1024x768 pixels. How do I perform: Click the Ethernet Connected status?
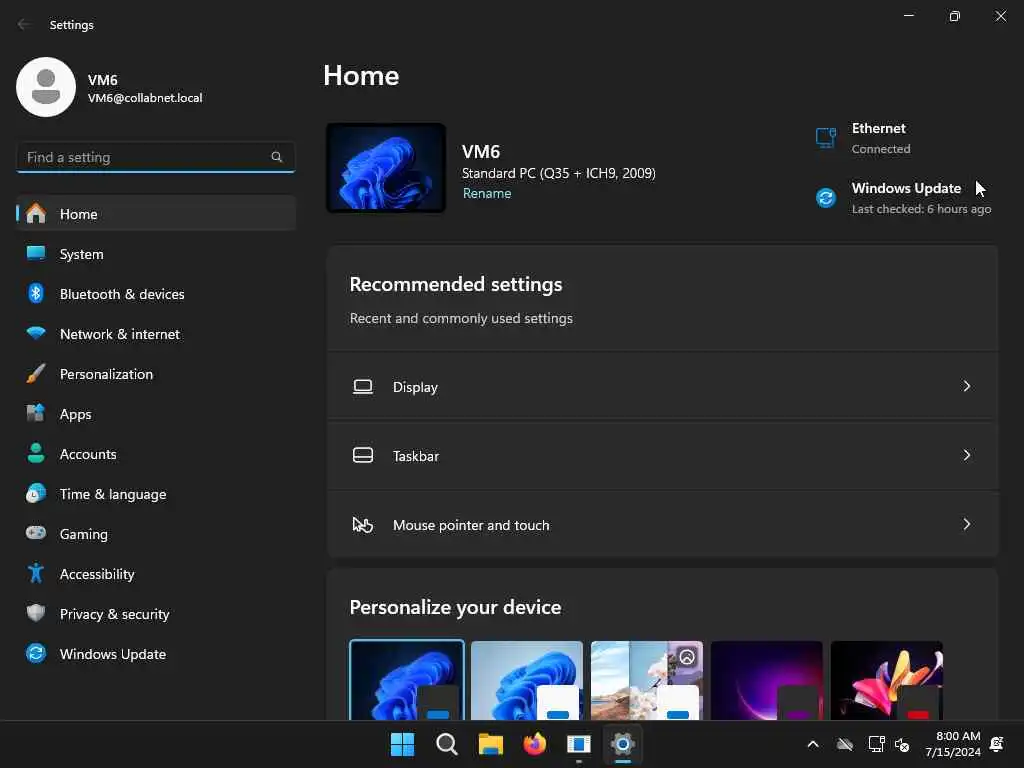coord(880,149)
